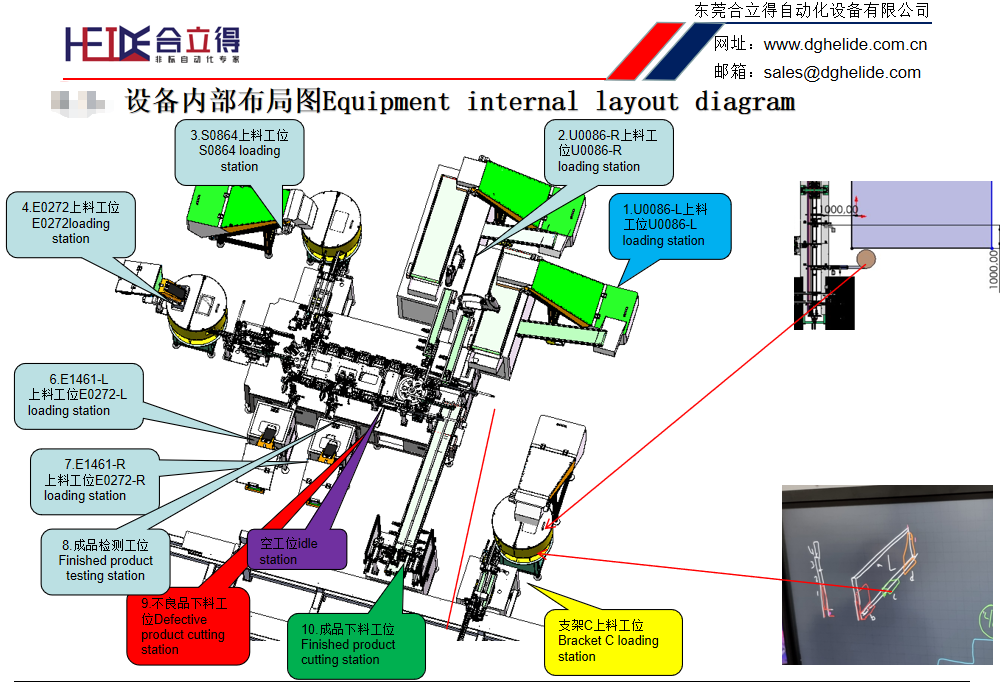Select the Equipment internal layout diagram title

tap(460, 101)
